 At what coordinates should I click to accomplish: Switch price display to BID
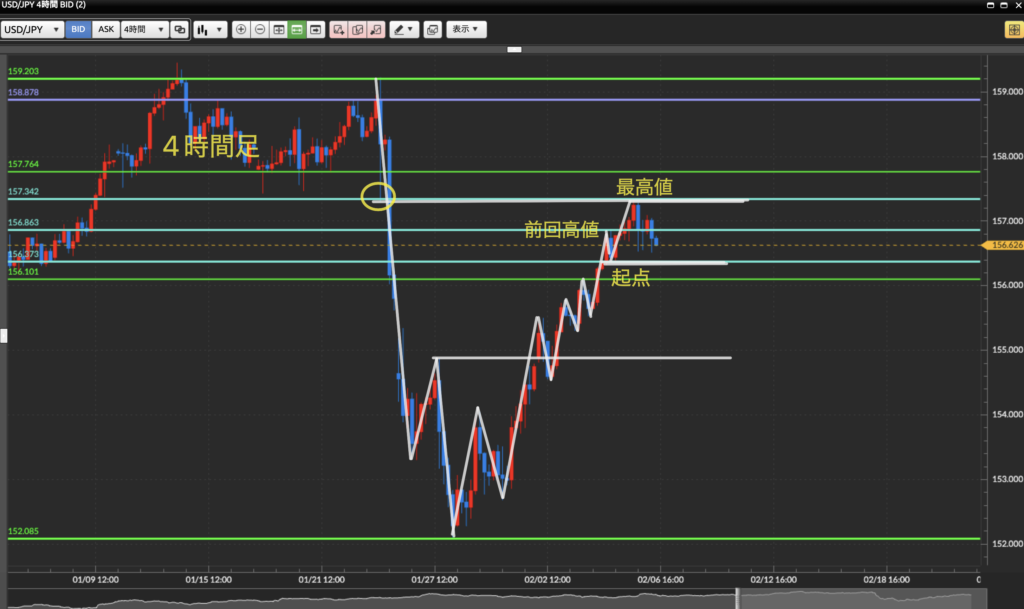tap(78, 30)
